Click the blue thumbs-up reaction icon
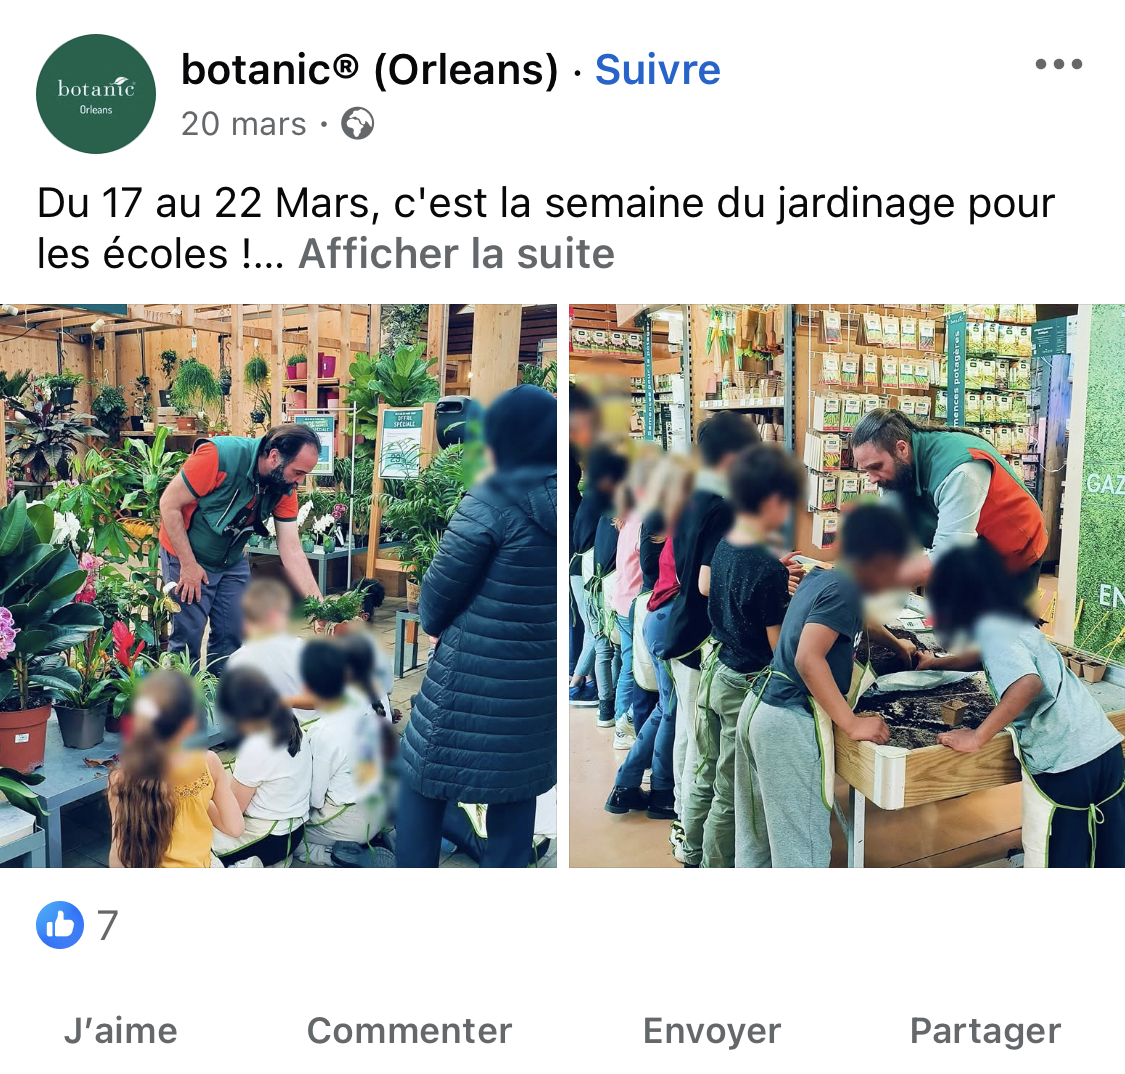This screenshot has width=1125, height=1074. 60,925
